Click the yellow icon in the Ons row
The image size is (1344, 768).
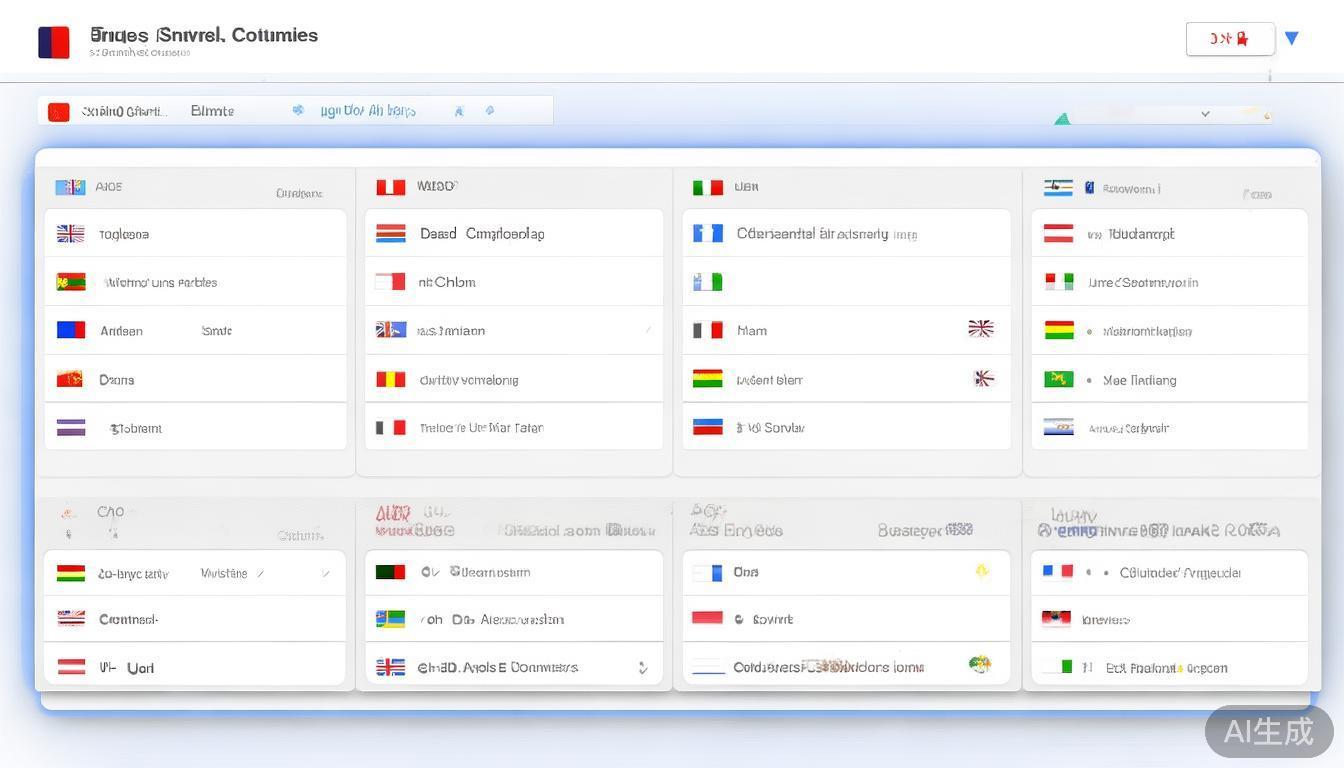coord(982,571)
